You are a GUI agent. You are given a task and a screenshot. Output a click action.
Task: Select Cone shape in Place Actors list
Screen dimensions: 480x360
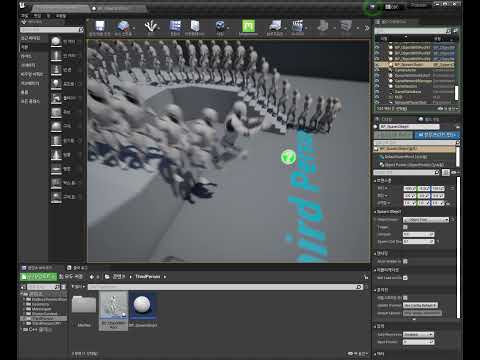65,155
